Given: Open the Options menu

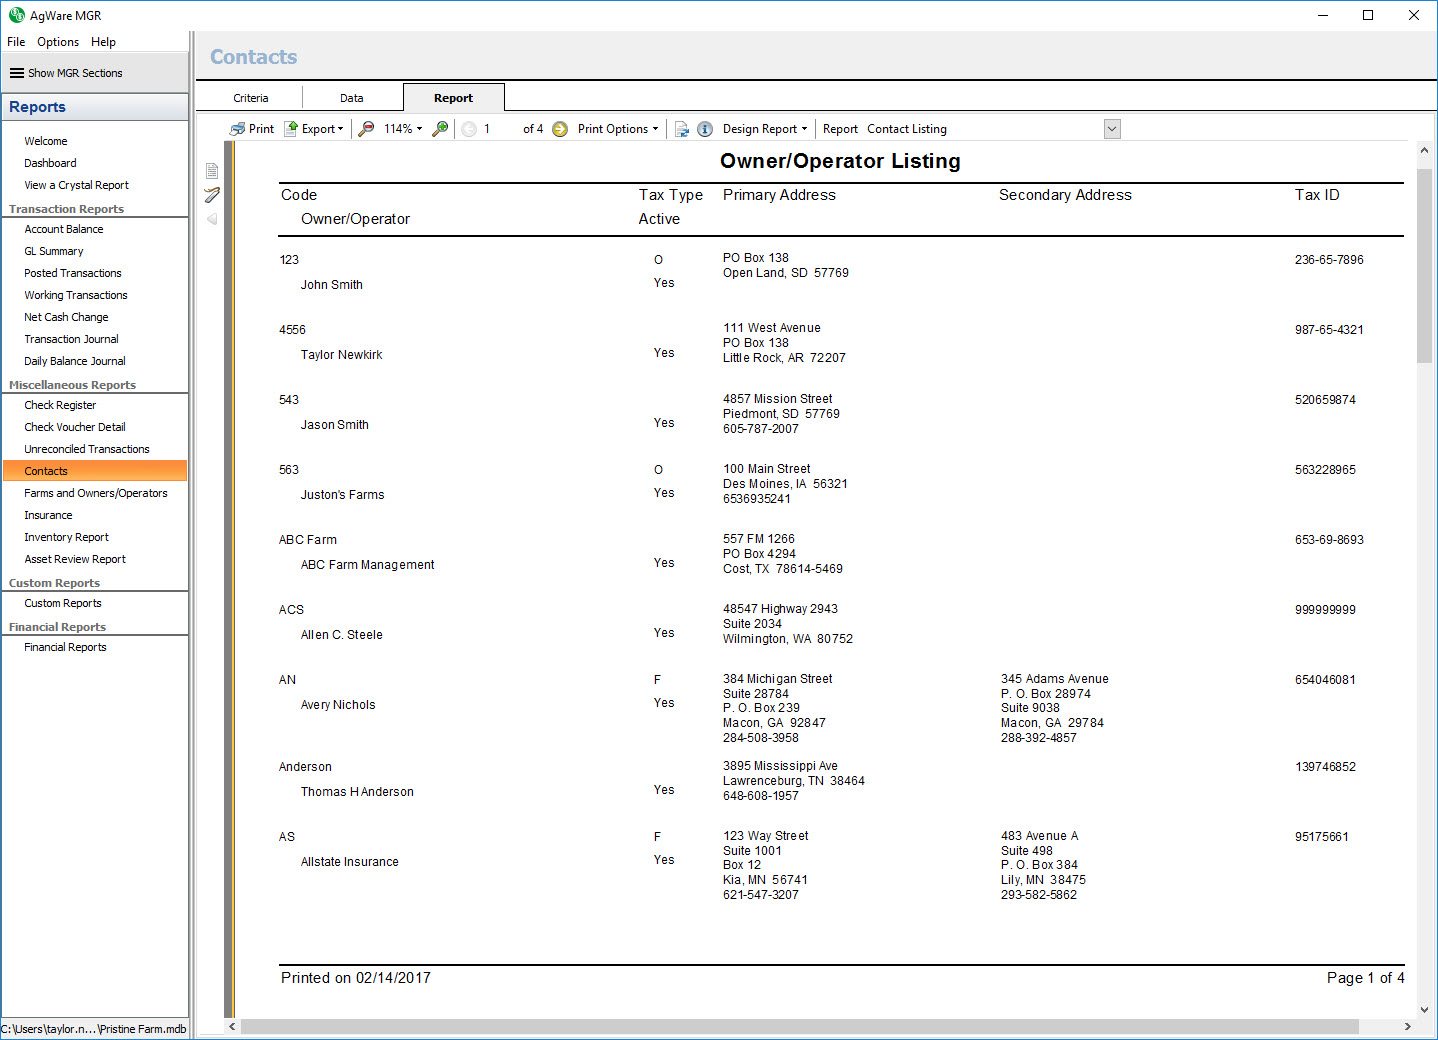Looking at the screenshot, I should [x=58, y=42].
